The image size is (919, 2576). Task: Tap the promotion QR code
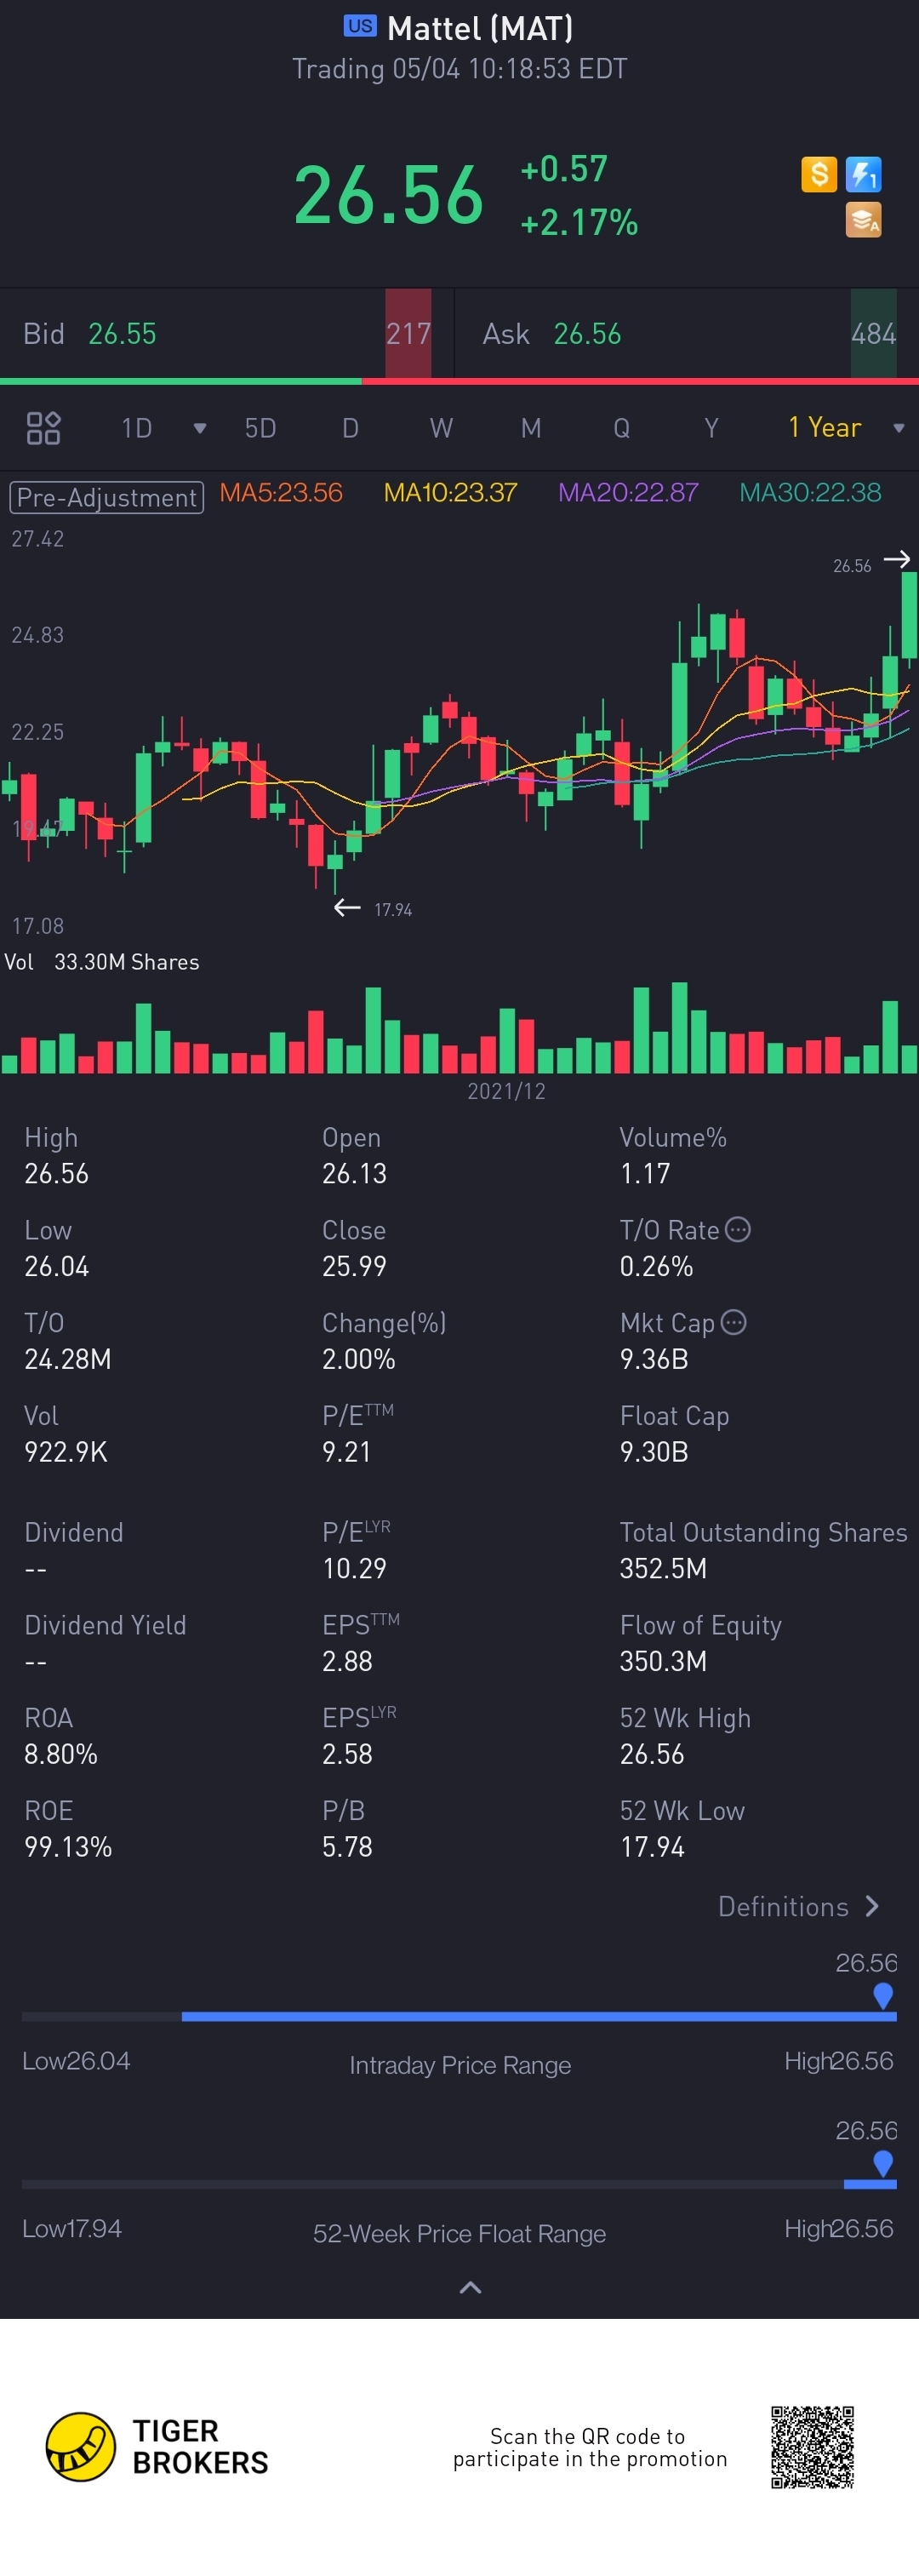[x=812, y=2446]
